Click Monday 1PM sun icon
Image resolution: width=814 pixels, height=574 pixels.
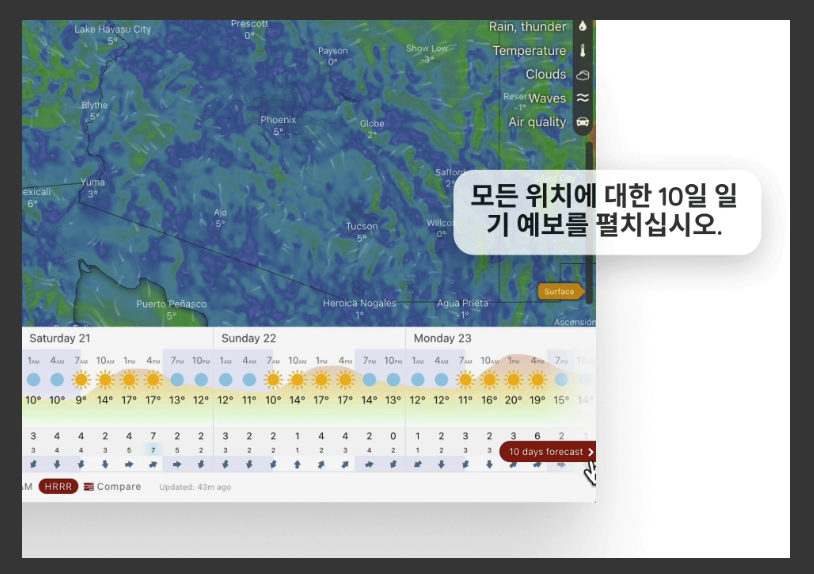tap(513, 379)
